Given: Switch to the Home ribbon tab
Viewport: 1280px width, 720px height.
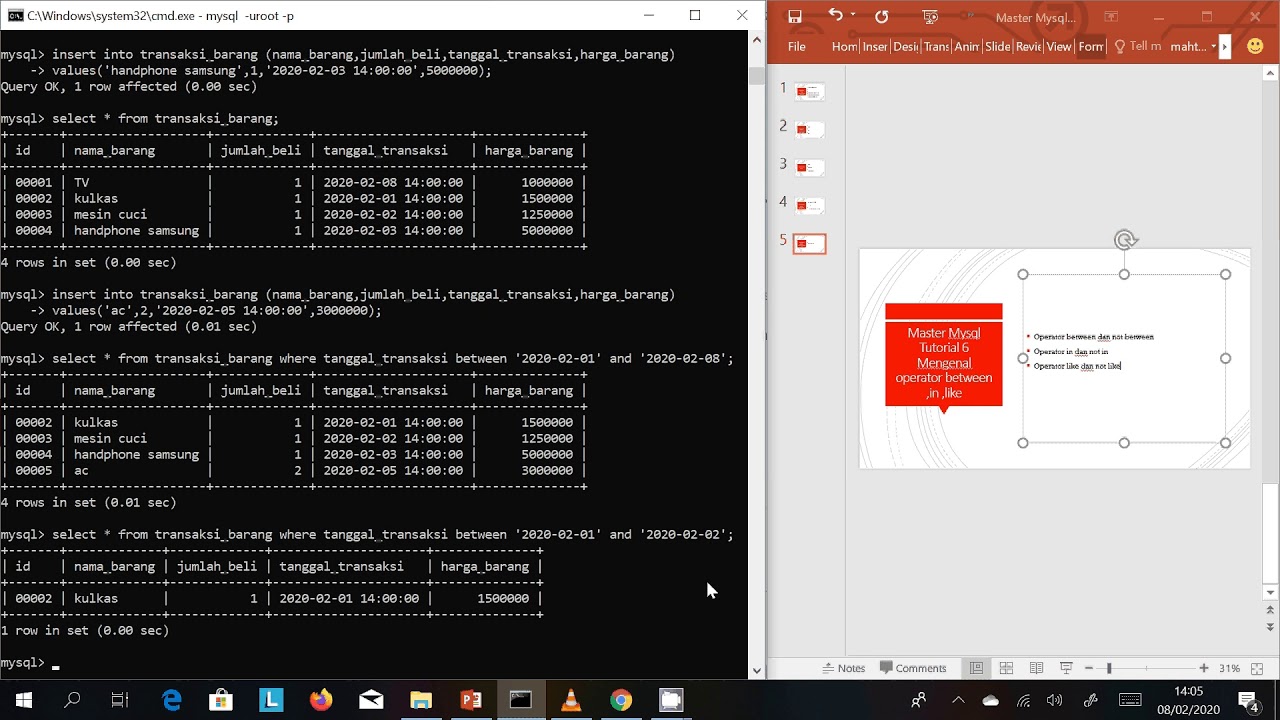Looking at the screenshot, I should pos(845,47).
